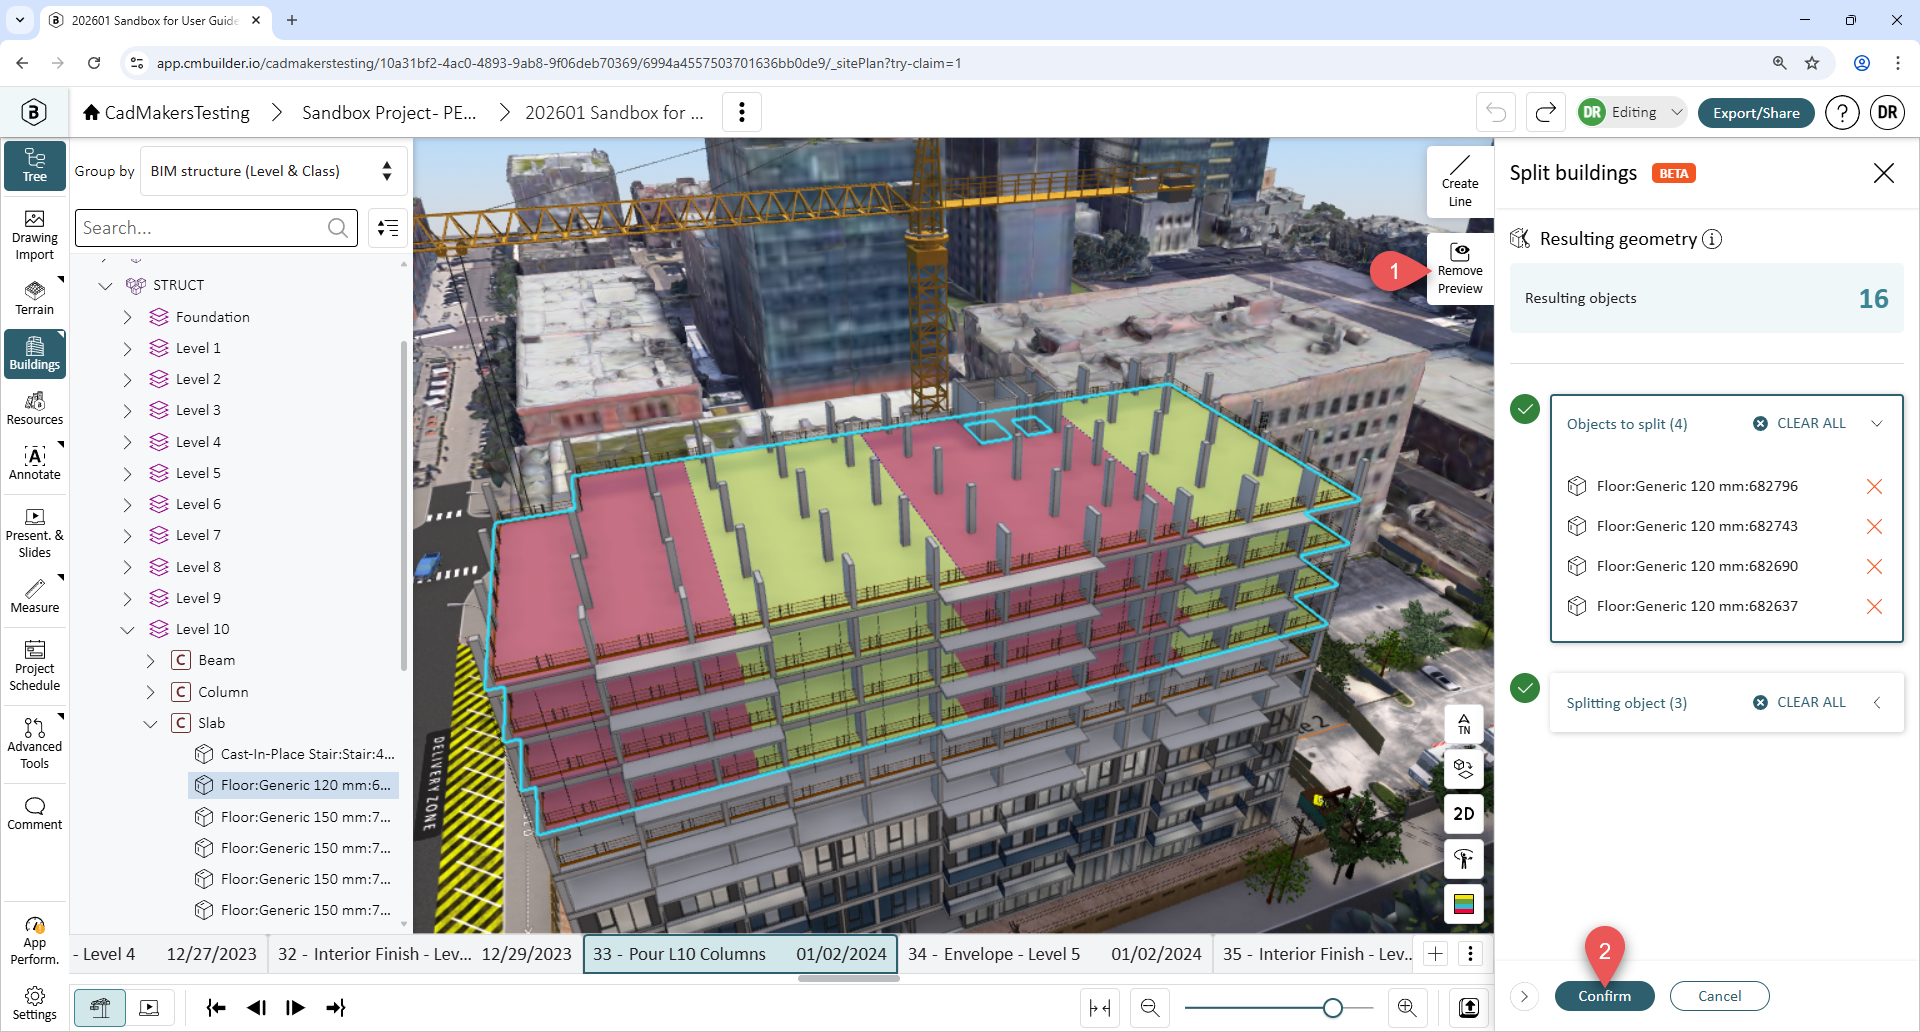Image resolution: width=1920 pixels, height=1032 pixels.
Task: Select the Buildings tool
Action: (35, 354)
